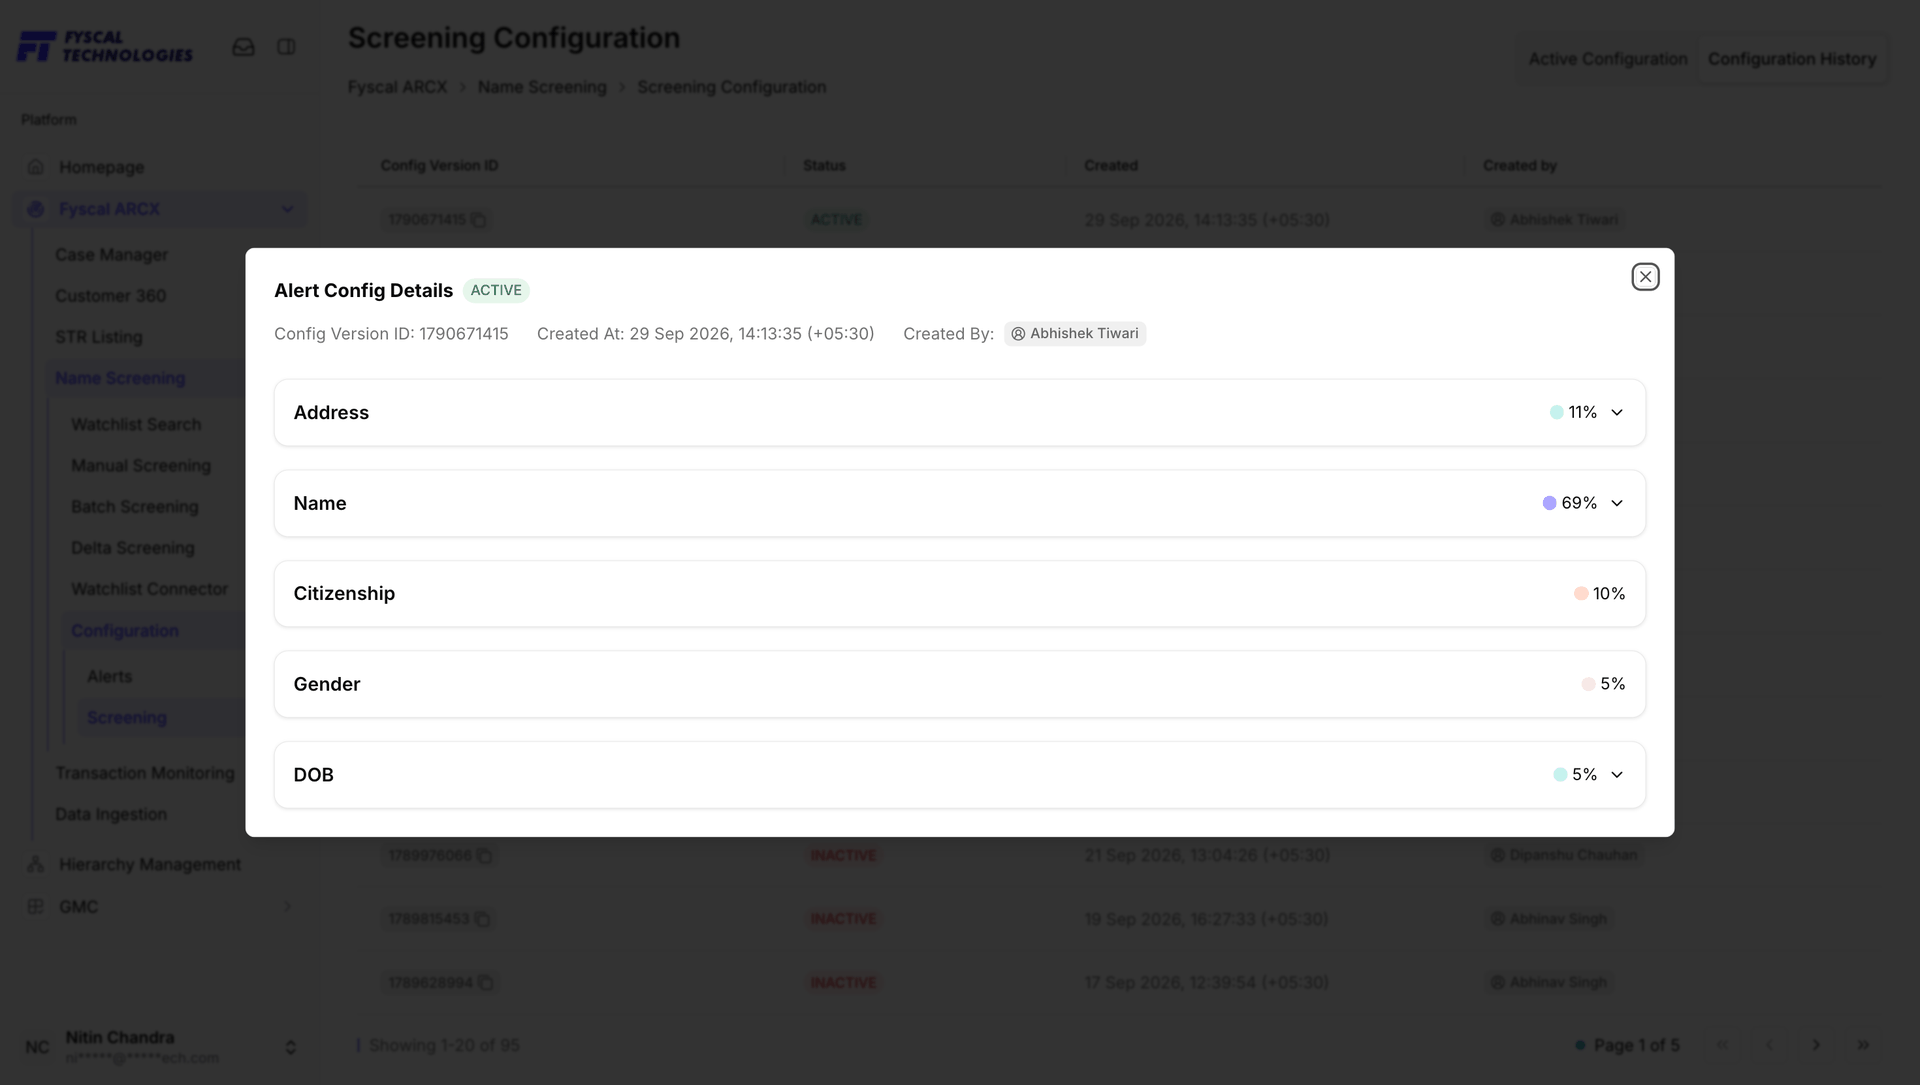The width and height of the screenshot is (1920, 1085).
Task: Copy config version ID 1789628994
Action: point(485,983)
